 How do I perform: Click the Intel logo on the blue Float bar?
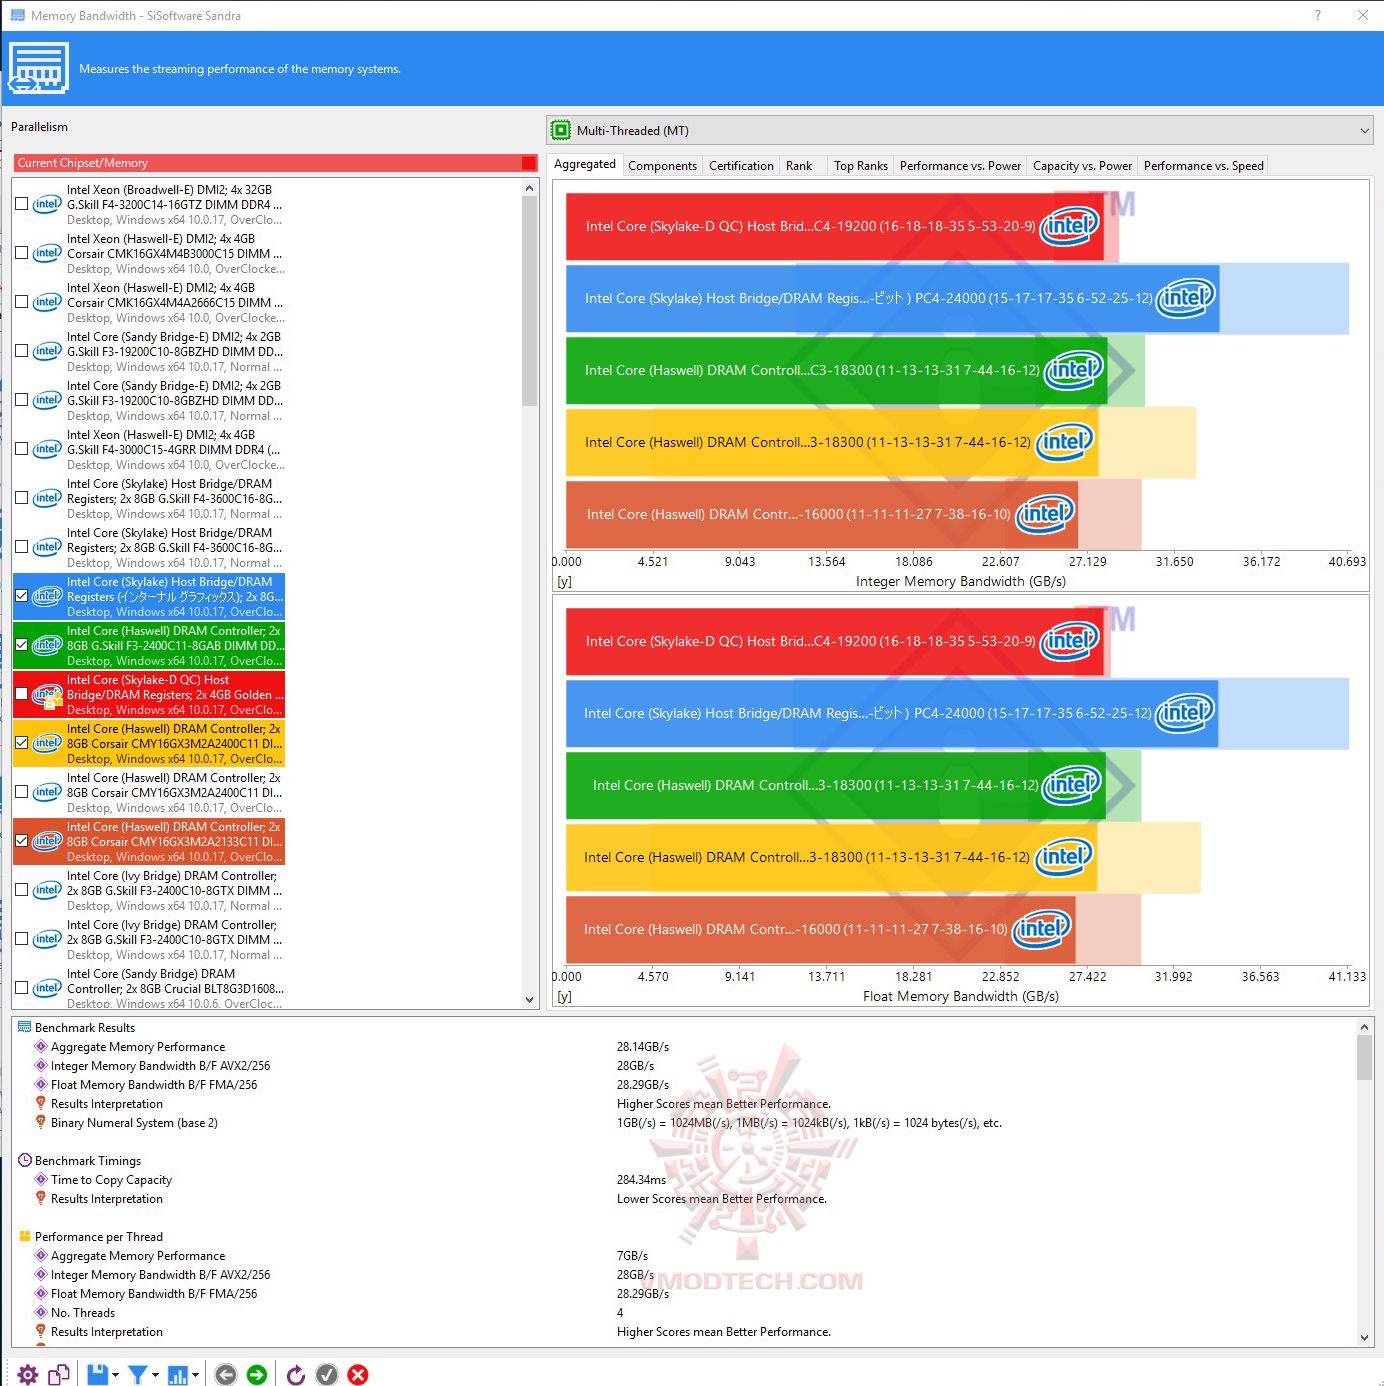(x=1184, y=713)
